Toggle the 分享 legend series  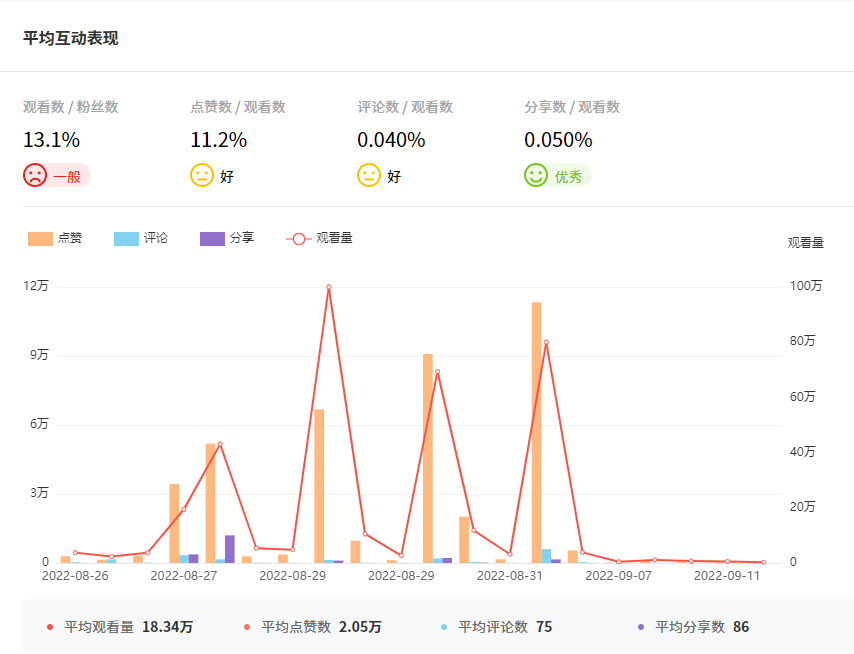coord(227,238)
